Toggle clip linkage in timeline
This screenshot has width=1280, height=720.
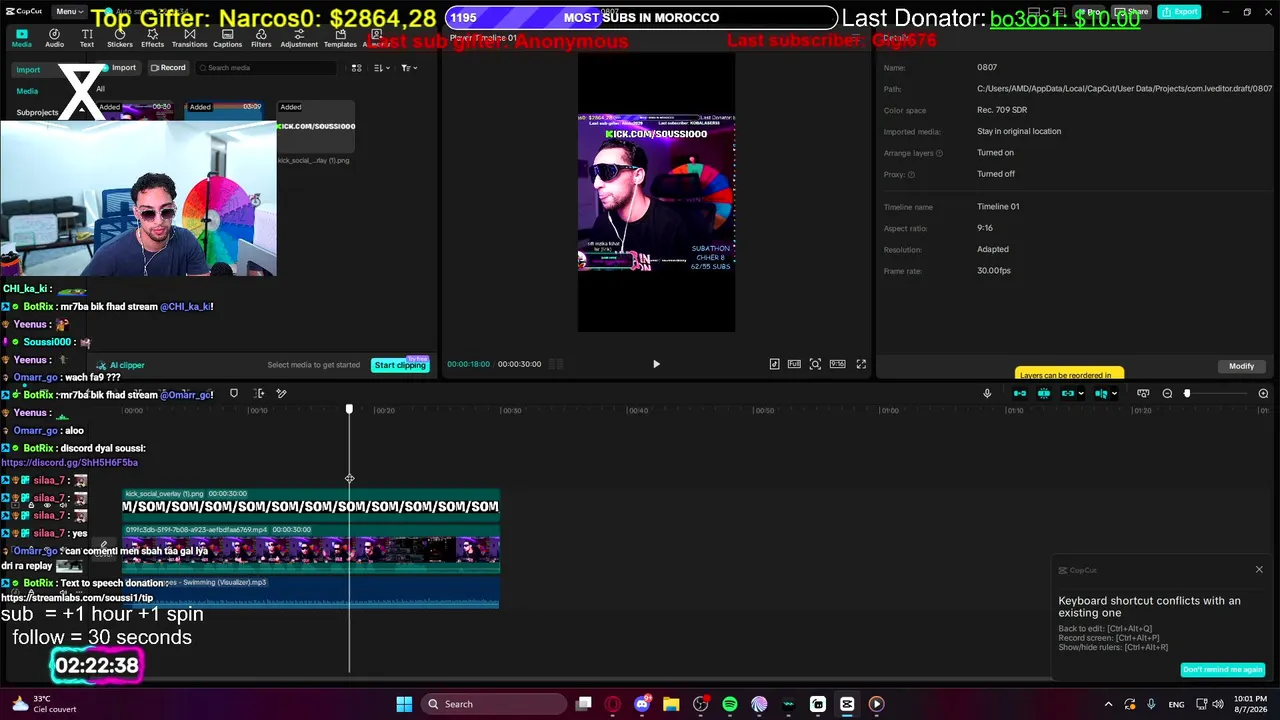(x=1067, y=394)
